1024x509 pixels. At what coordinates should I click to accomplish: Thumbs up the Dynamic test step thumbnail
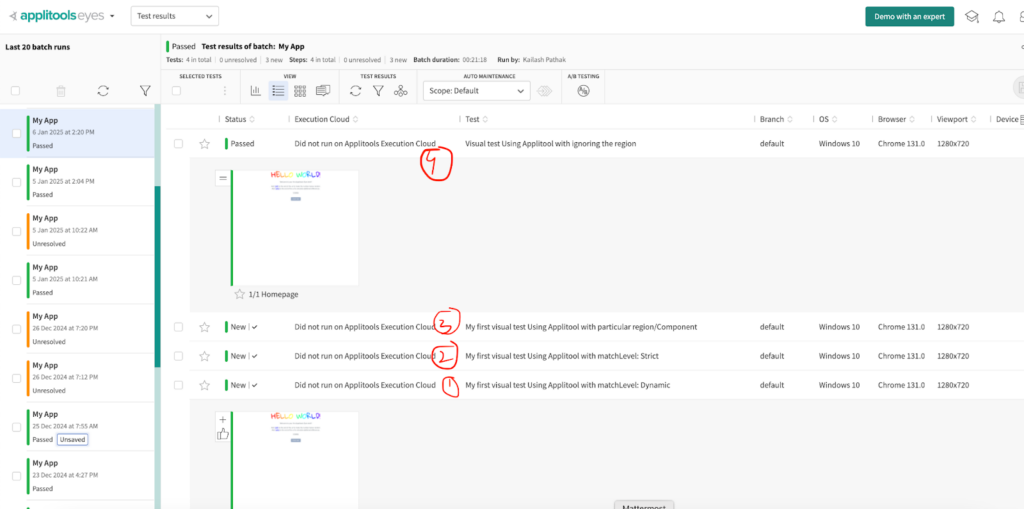[222, 433]
